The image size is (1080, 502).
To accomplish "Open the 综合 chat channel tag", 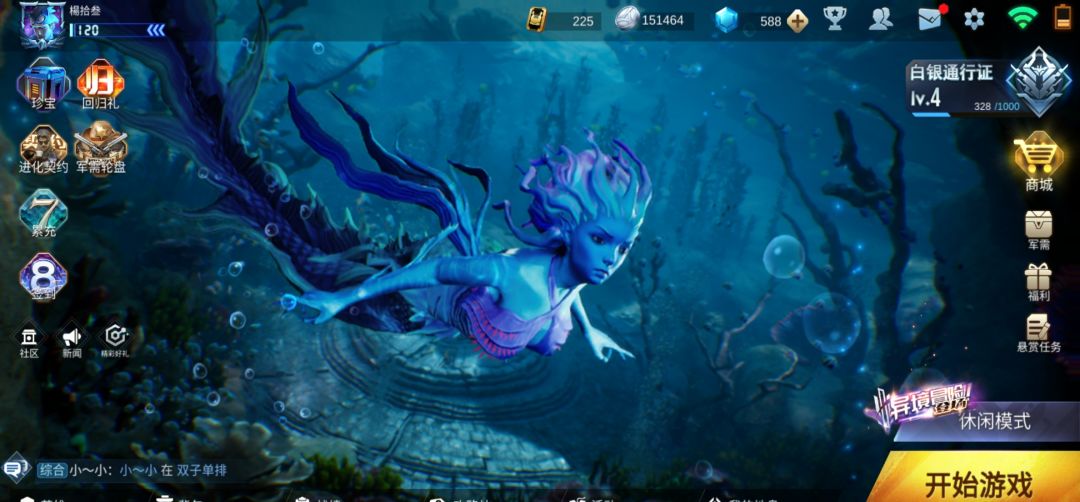I will 52,470.
